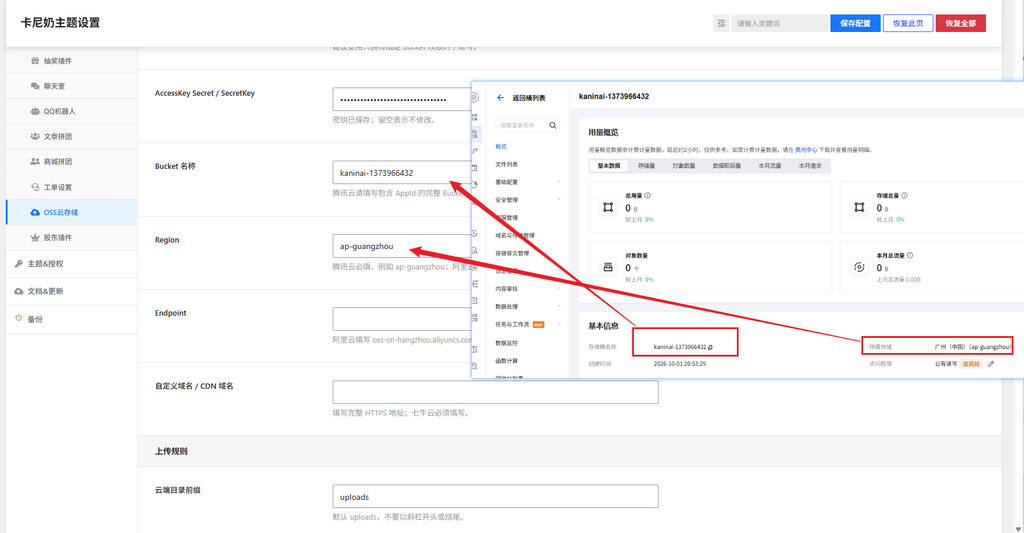Click the pencil edit icon beside 公有读写
This screenshot has height=533, width=1024.
pos(991,364)
